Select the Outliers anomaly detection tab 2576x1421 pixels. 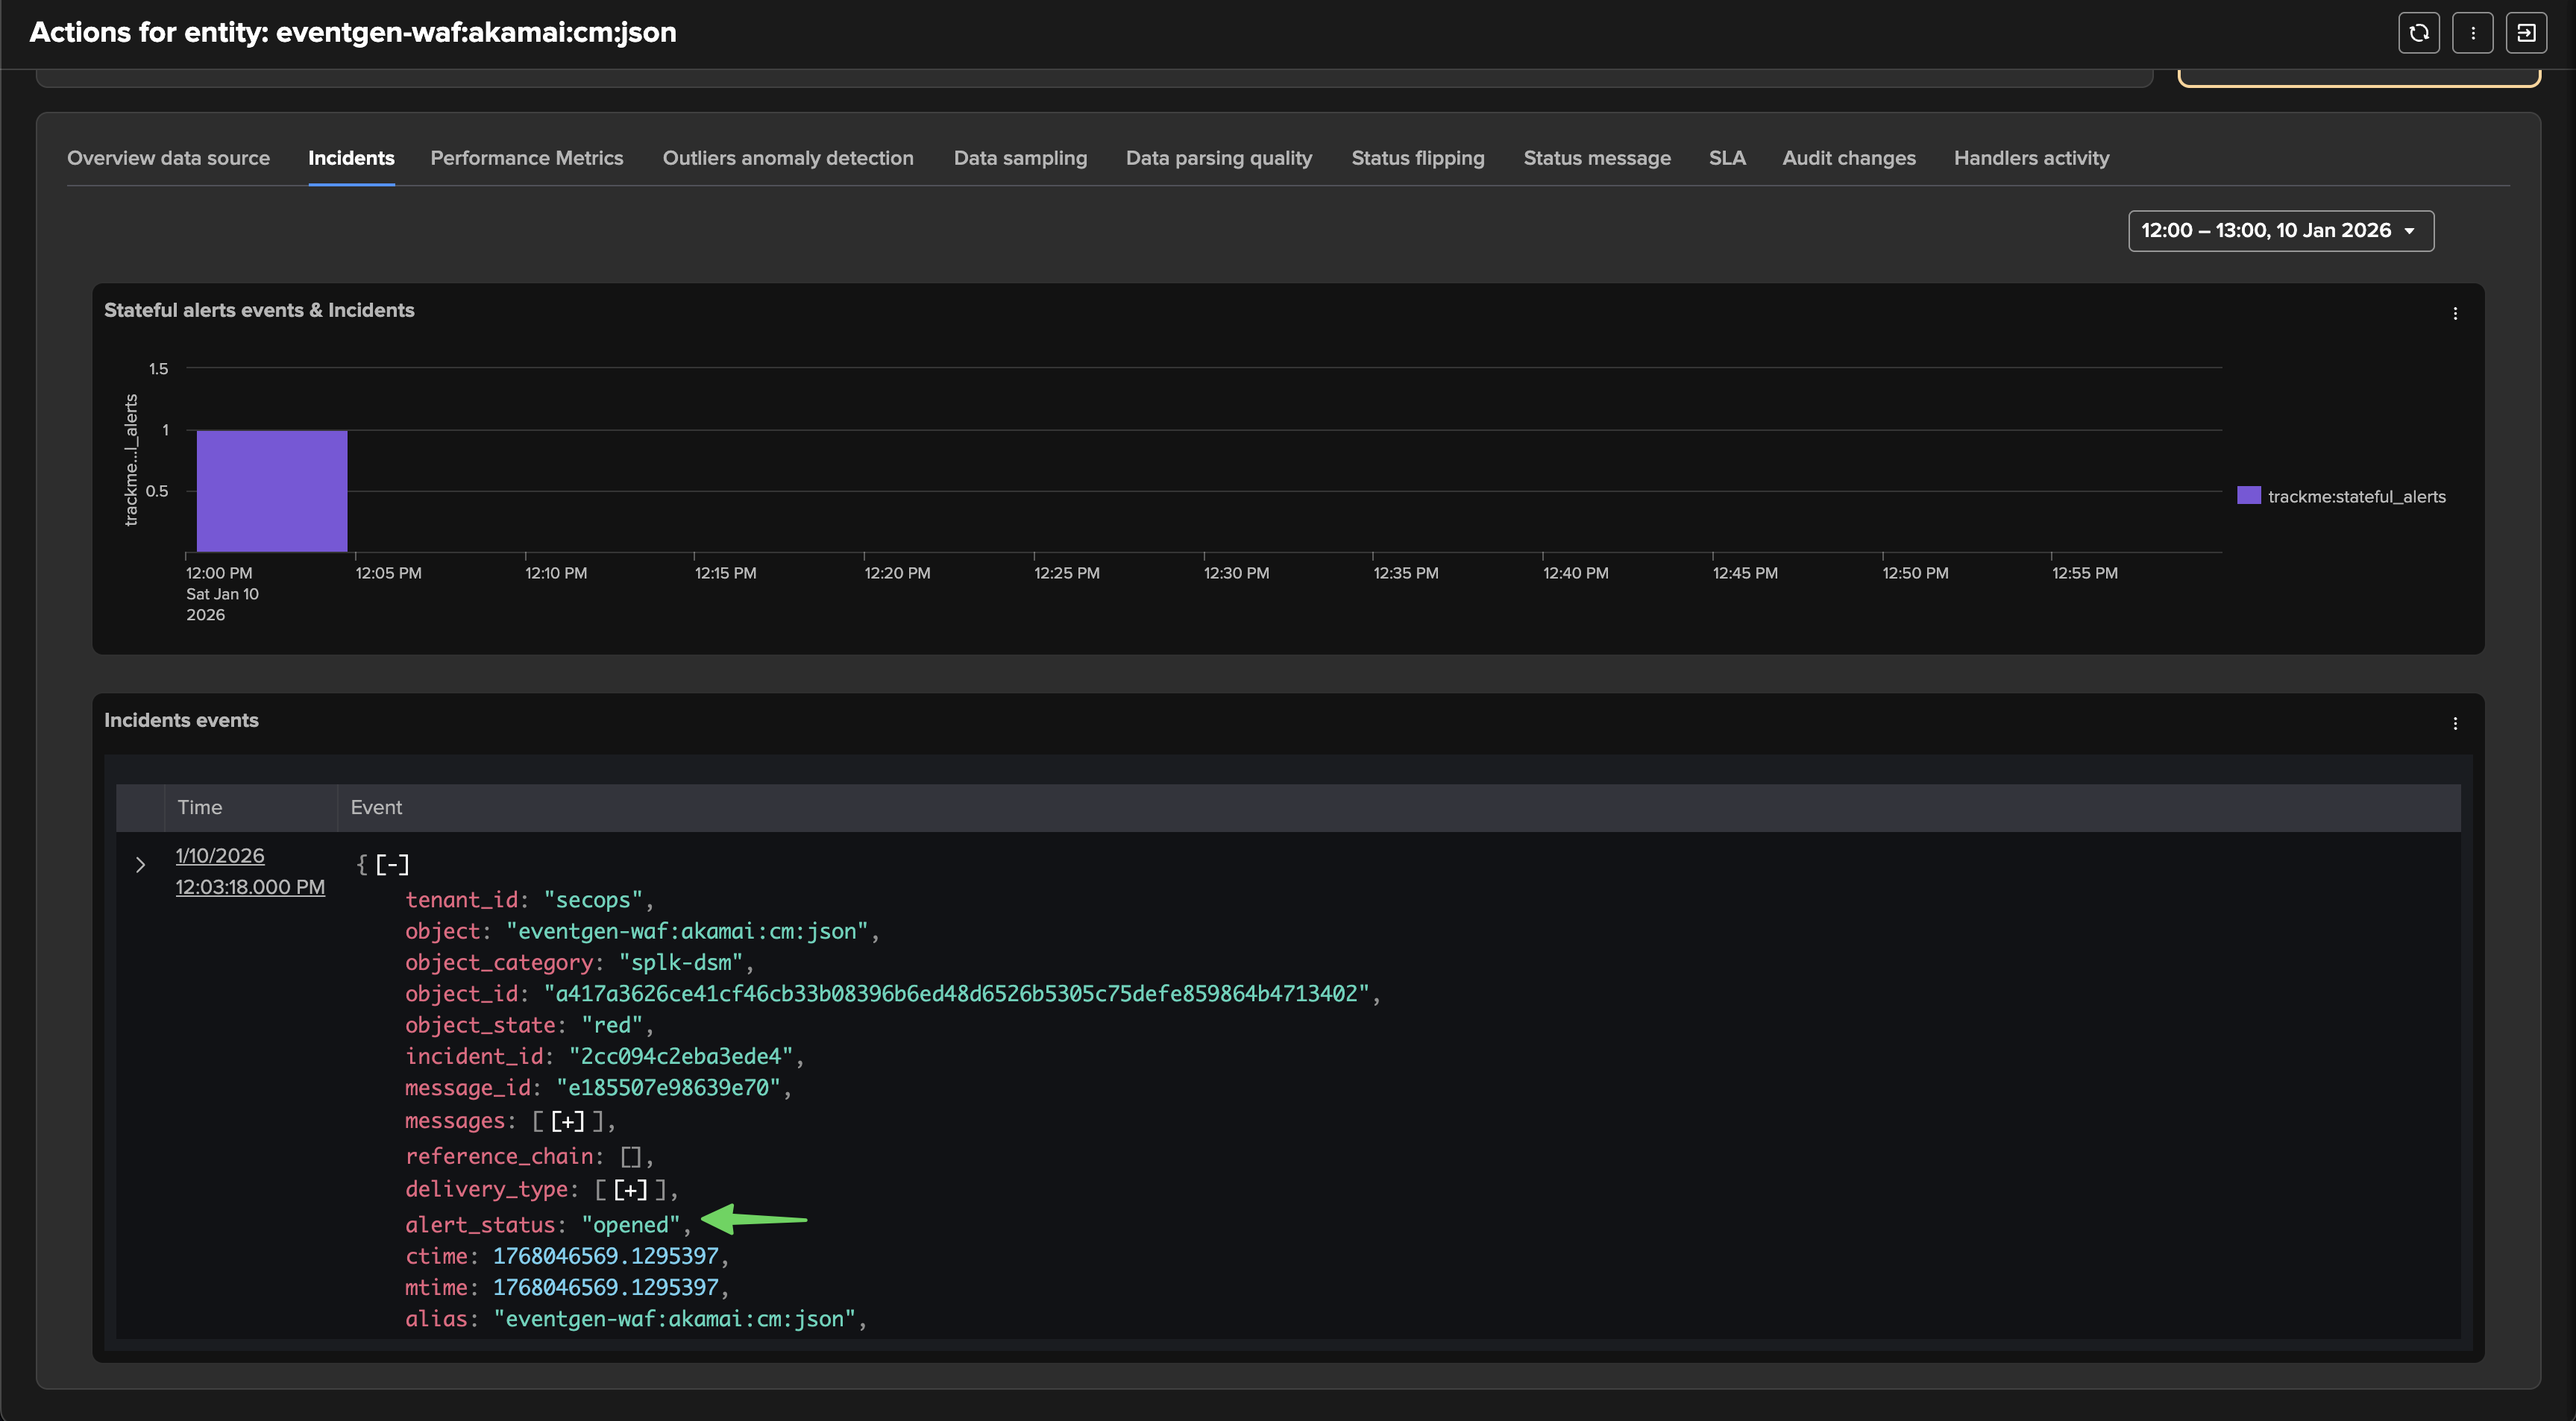point(788,158)
